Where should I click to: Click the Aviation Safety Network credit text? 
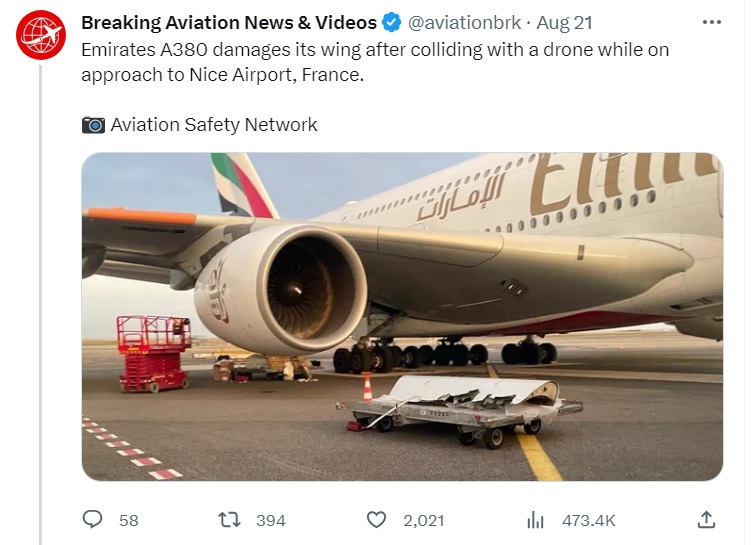(x=214, y=125)
